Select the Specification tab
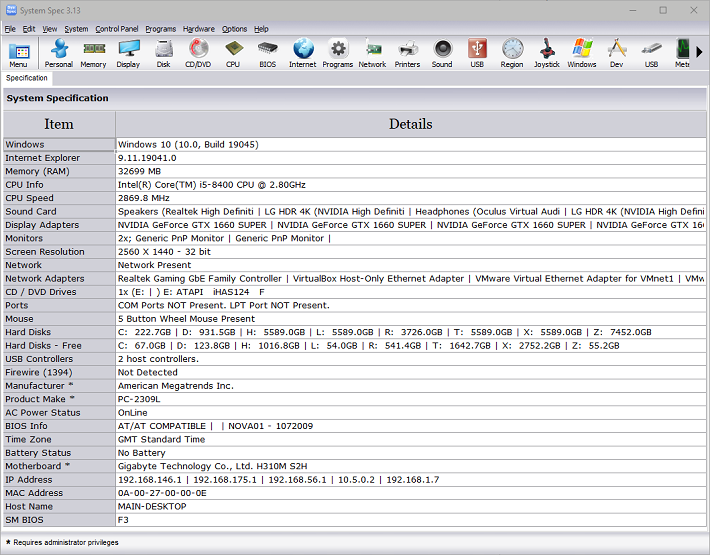This screenshot has height=555, width=710. click(27, 78)
